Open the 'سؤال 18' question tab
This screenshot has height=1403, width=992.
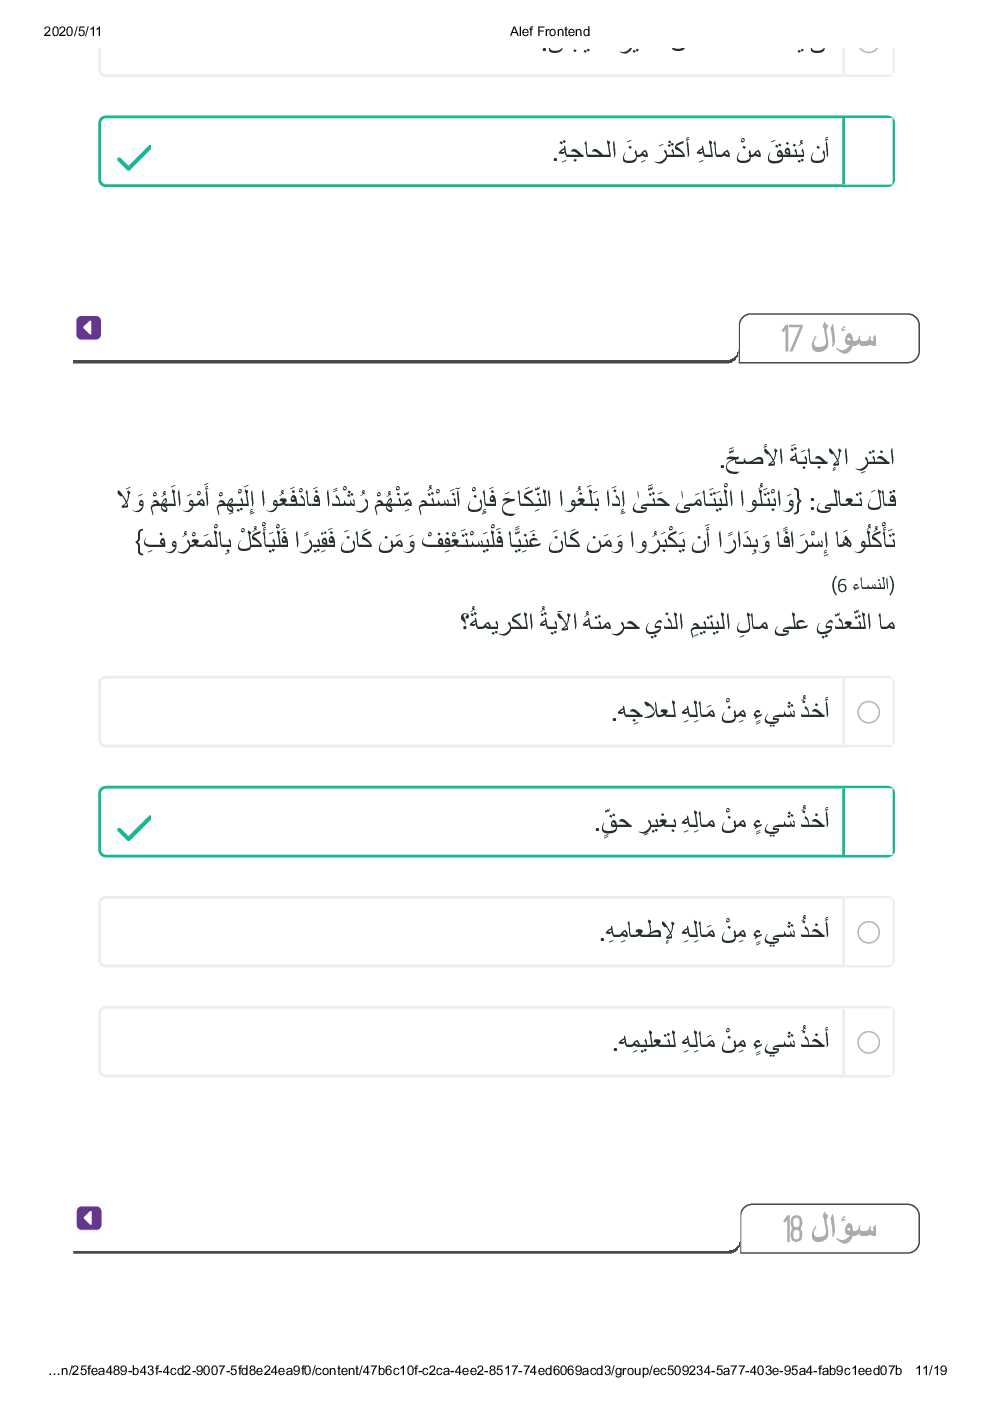pyautogui.click(x=828, y=1228)
